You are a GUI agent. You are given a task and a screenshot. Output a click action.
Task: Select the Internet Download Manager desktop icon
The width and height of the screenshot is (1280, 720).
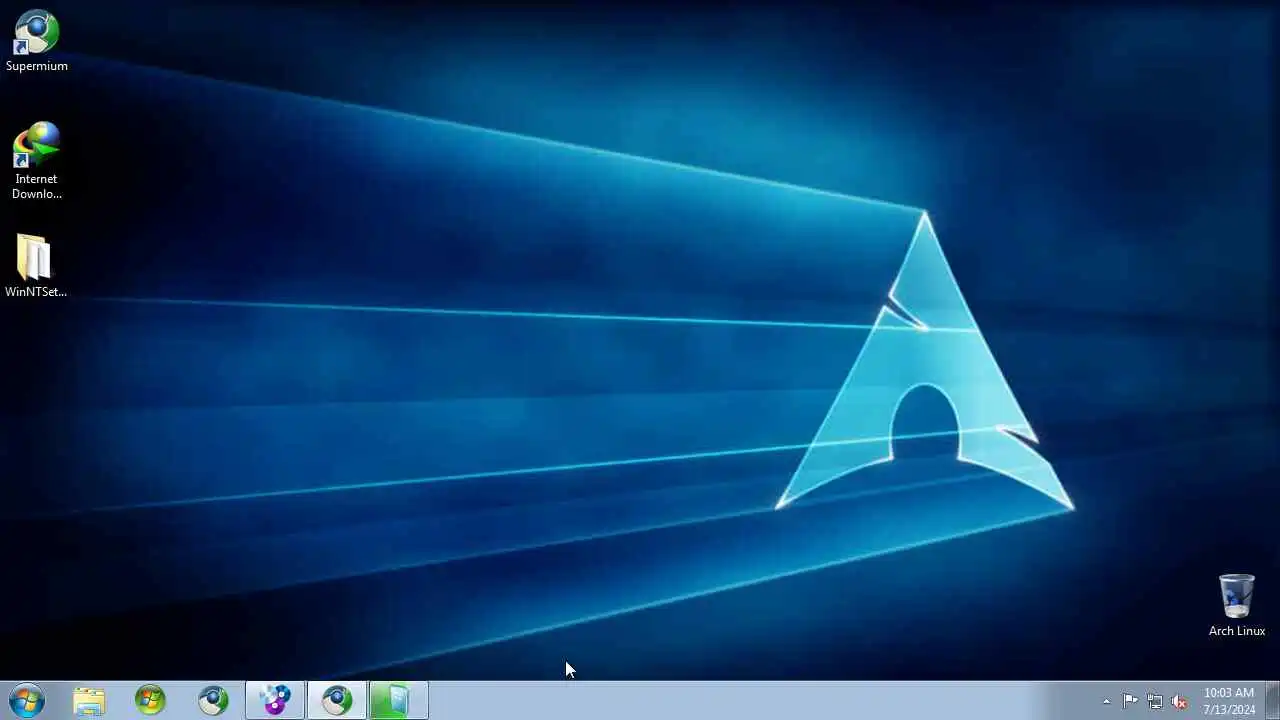coord(37,161)
